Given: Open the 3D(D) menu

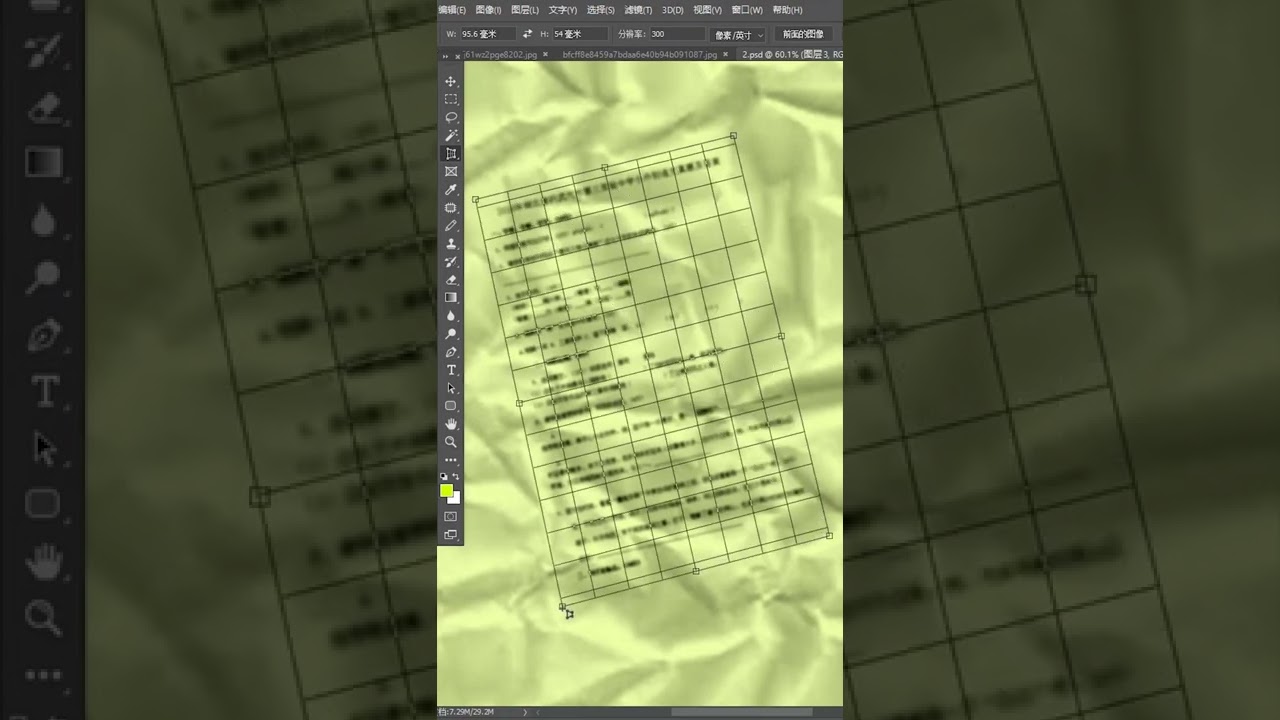Looking at the screenshot, I should [673, 10].
